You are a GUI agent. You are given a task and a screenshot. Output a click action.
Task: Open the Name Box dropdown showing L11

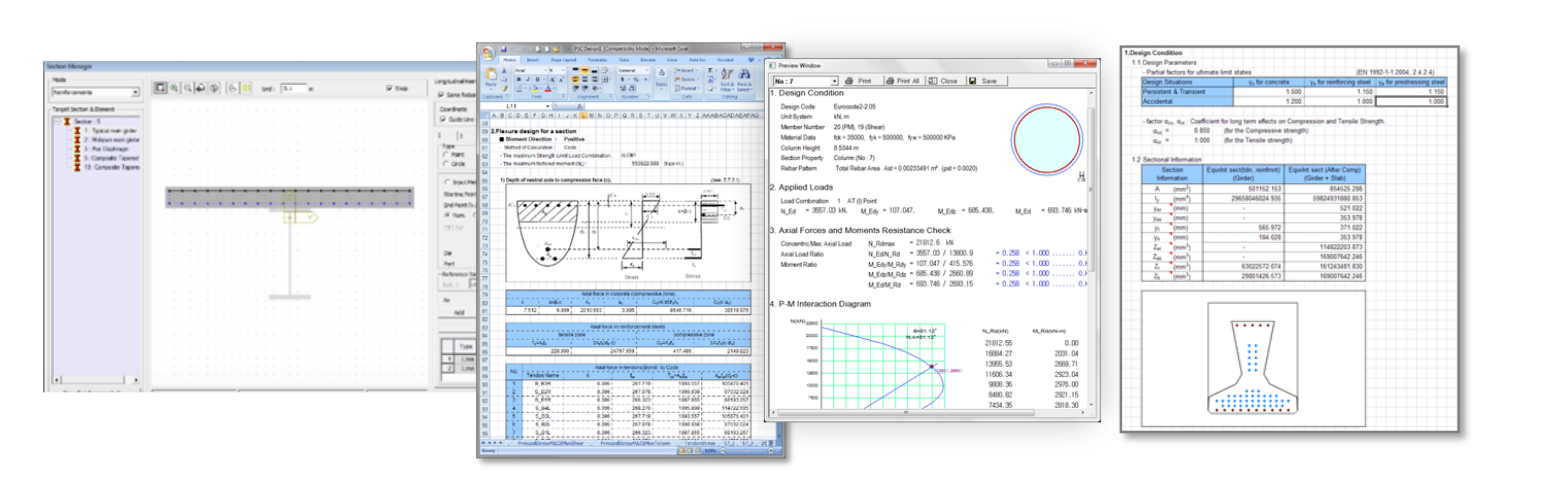(548, 106)
